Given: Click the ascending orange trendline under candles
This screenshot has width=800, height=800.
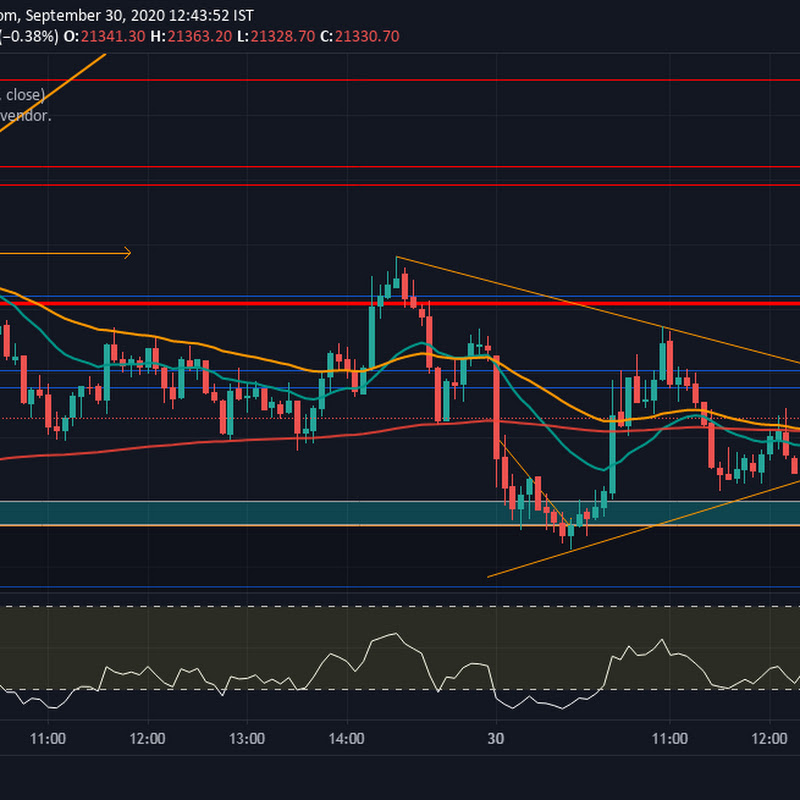Looking at the screenshot, I should pos(644,529).
